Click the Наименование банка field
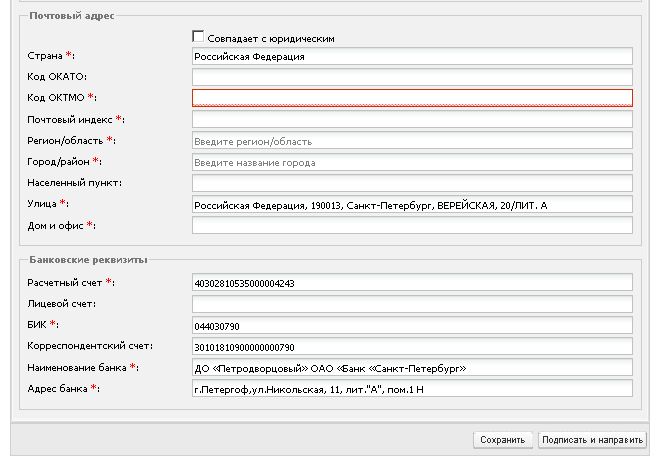 click(x=412, y=367)
